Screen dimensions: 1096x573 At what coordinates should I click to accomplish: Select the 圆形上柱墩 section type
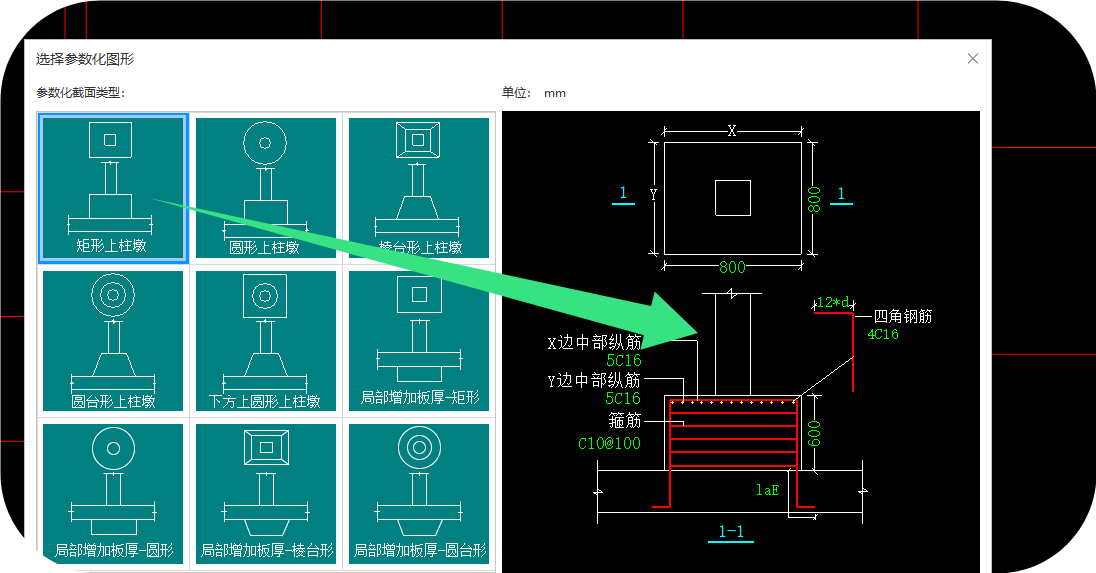coord(266,188)
